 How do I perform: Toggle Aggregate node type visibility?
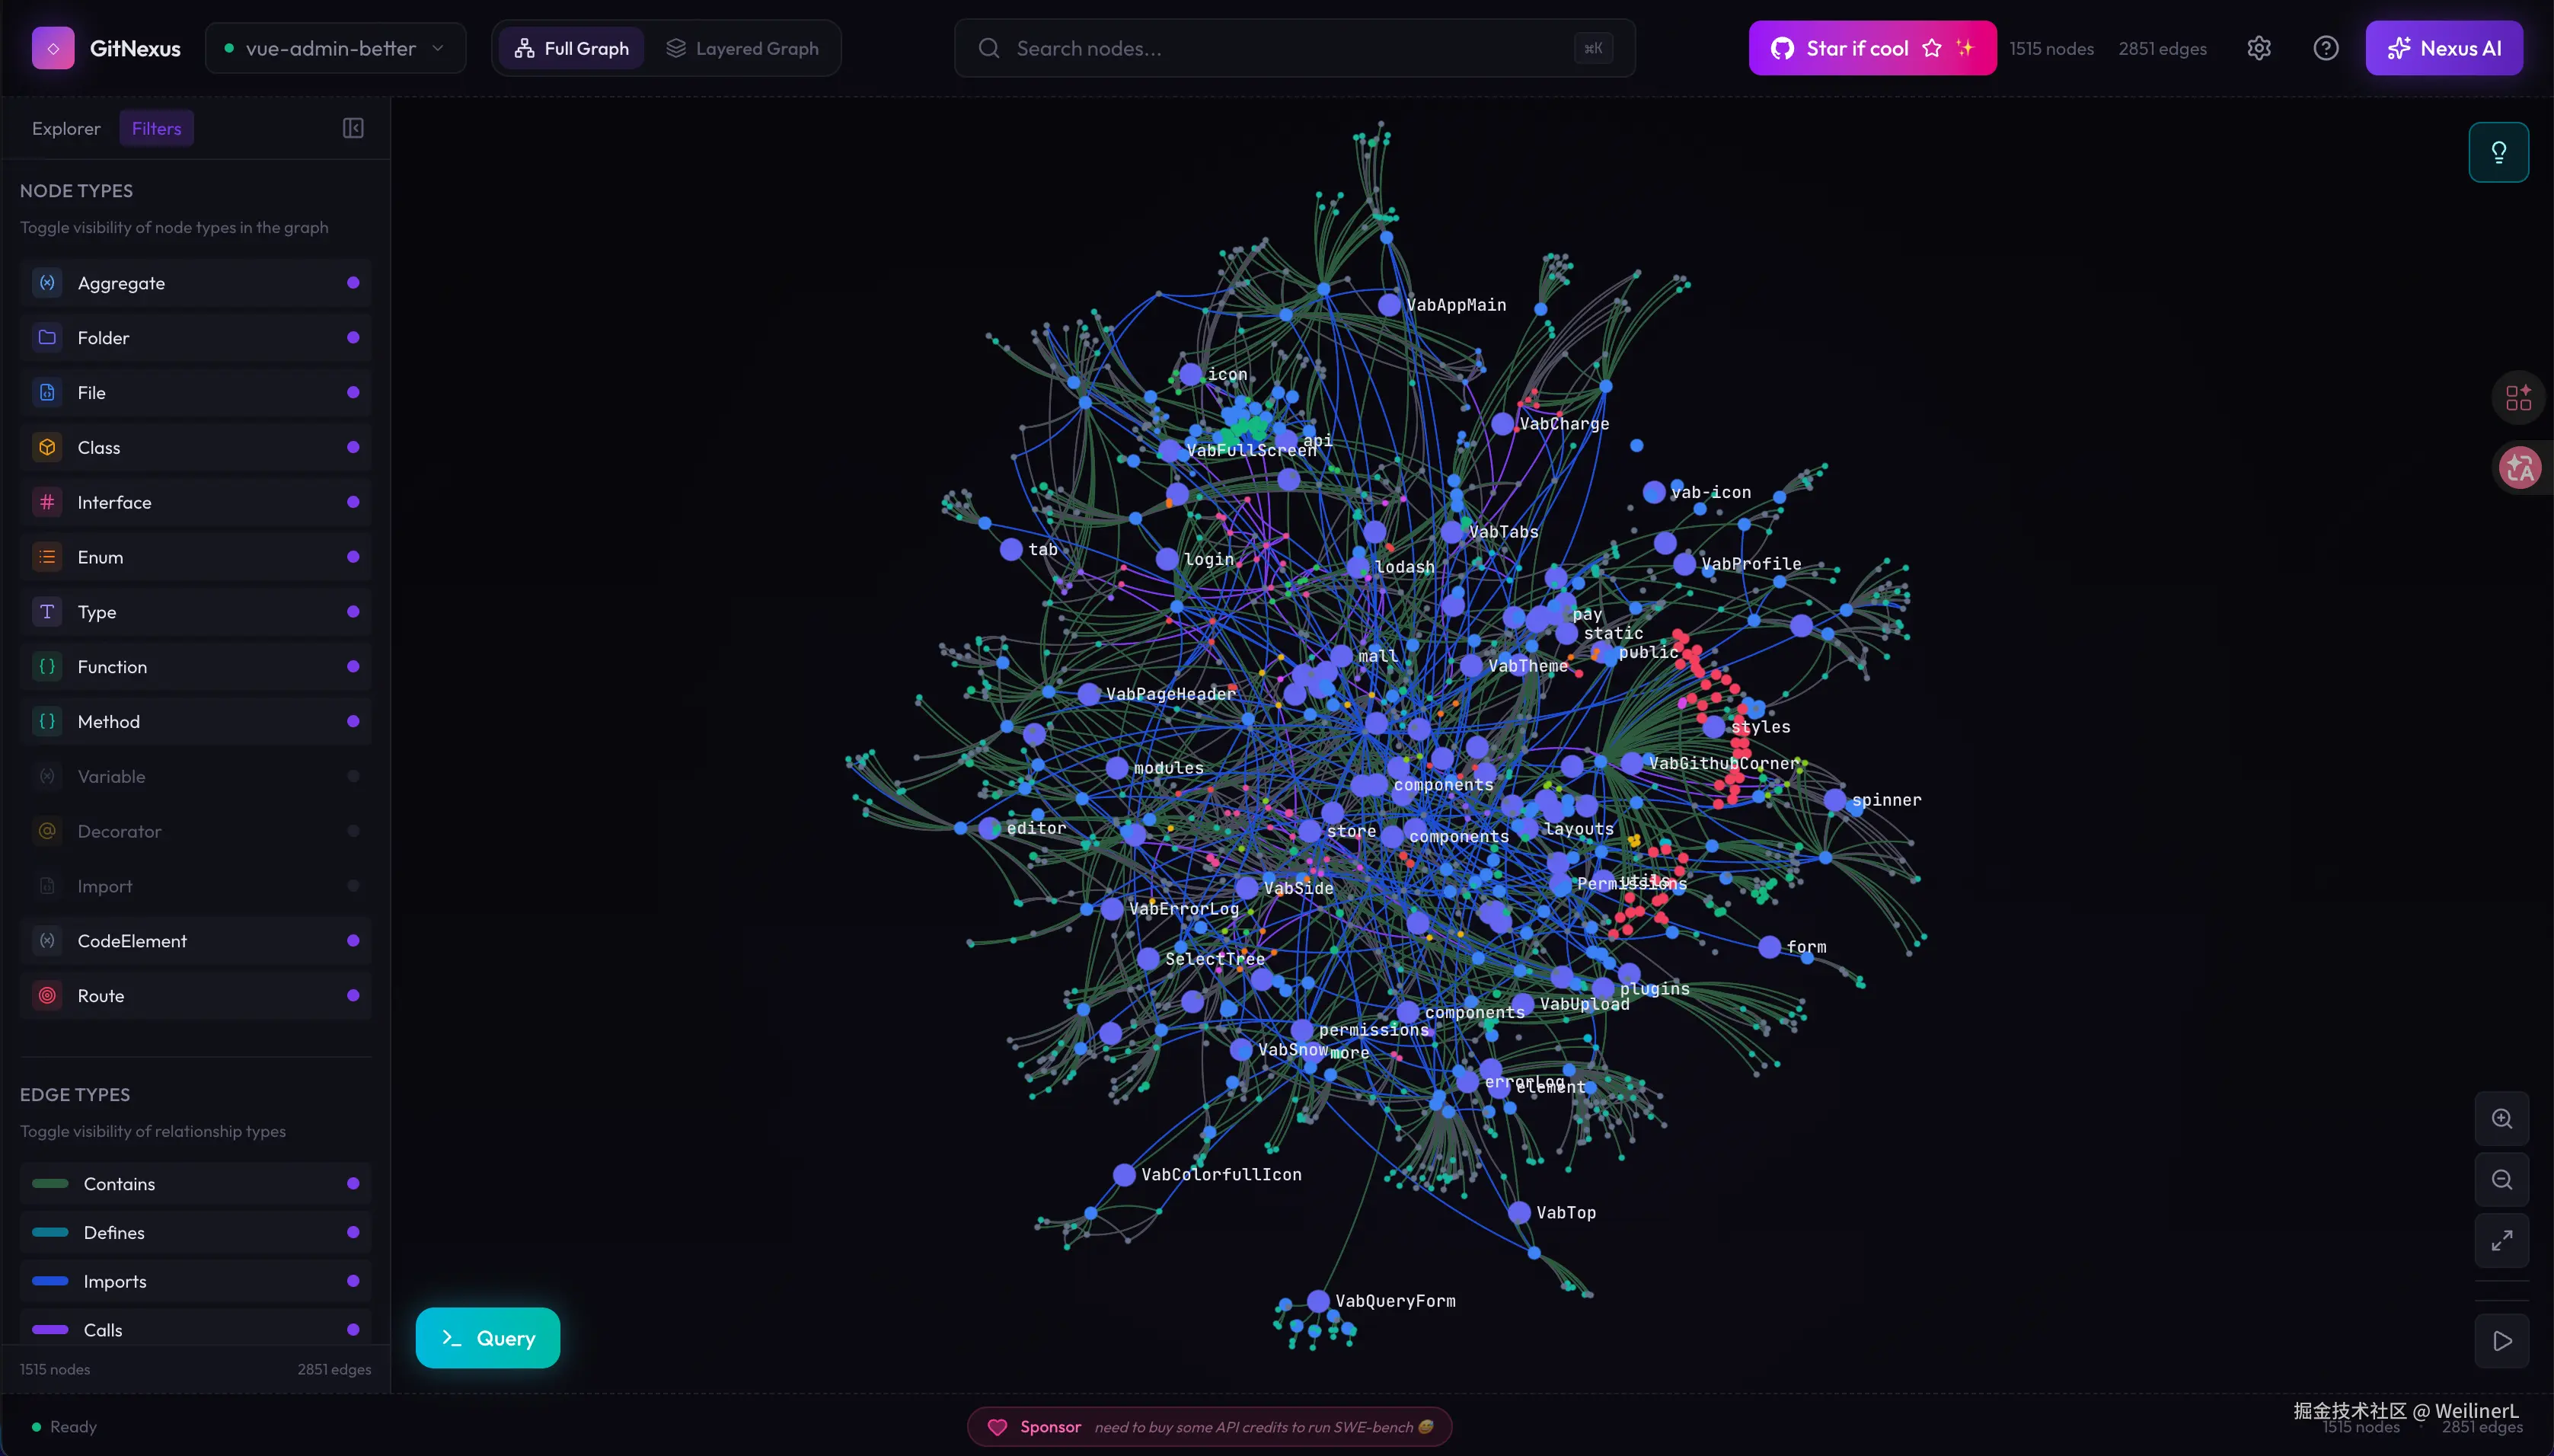pyautogui.click(x=195, y=283)
